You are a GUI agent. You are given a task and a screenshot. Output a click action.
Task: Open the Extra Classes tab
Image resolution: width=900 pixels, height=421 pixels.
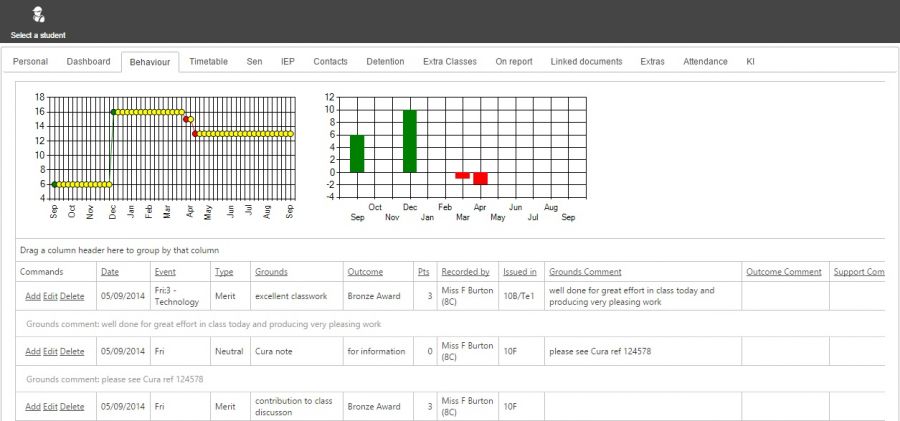coord(449,61)
